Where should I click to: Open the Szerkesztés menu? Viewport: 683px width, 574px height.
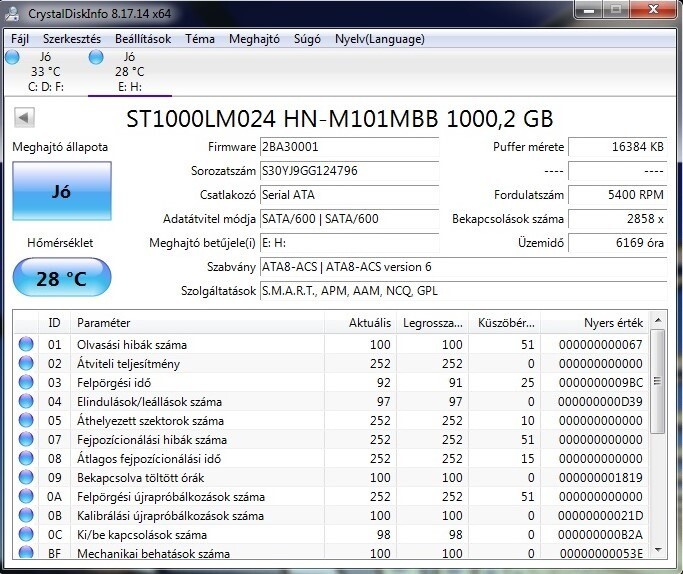(x=72, y=39)
